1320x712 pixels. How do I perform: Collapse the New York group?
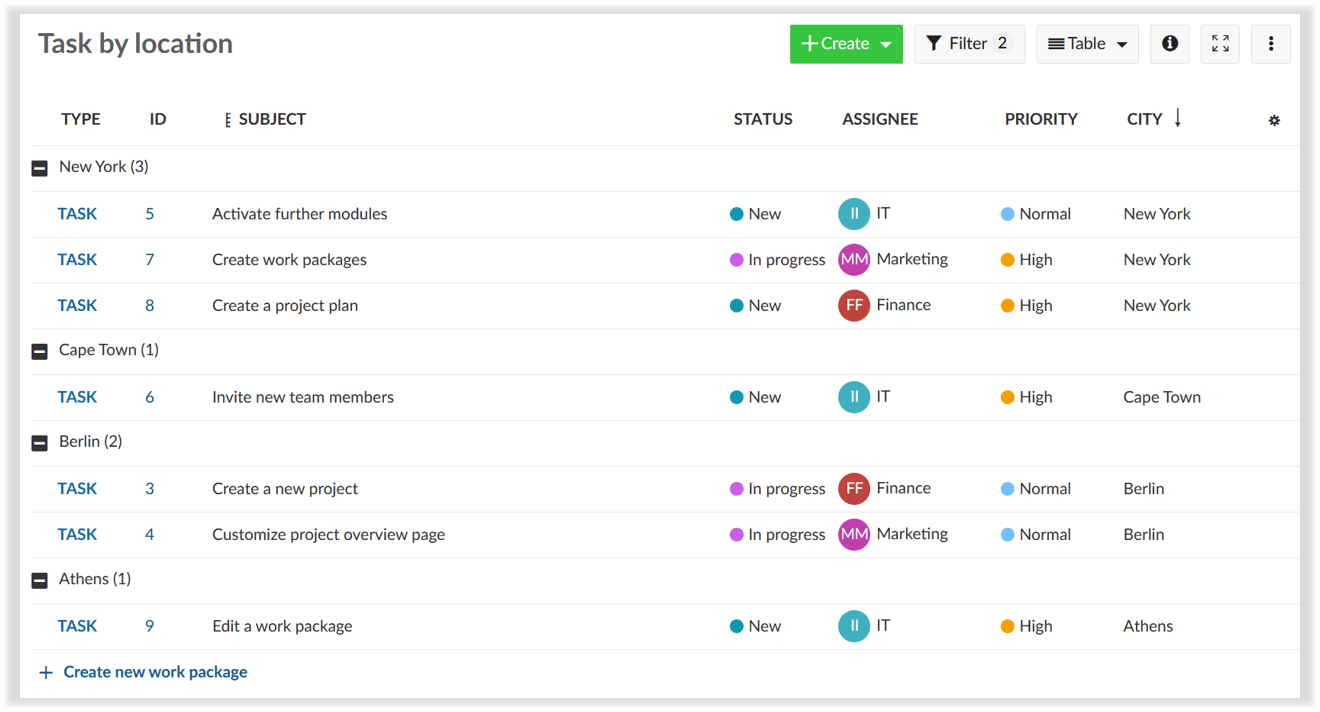click(x=39, y=167)
